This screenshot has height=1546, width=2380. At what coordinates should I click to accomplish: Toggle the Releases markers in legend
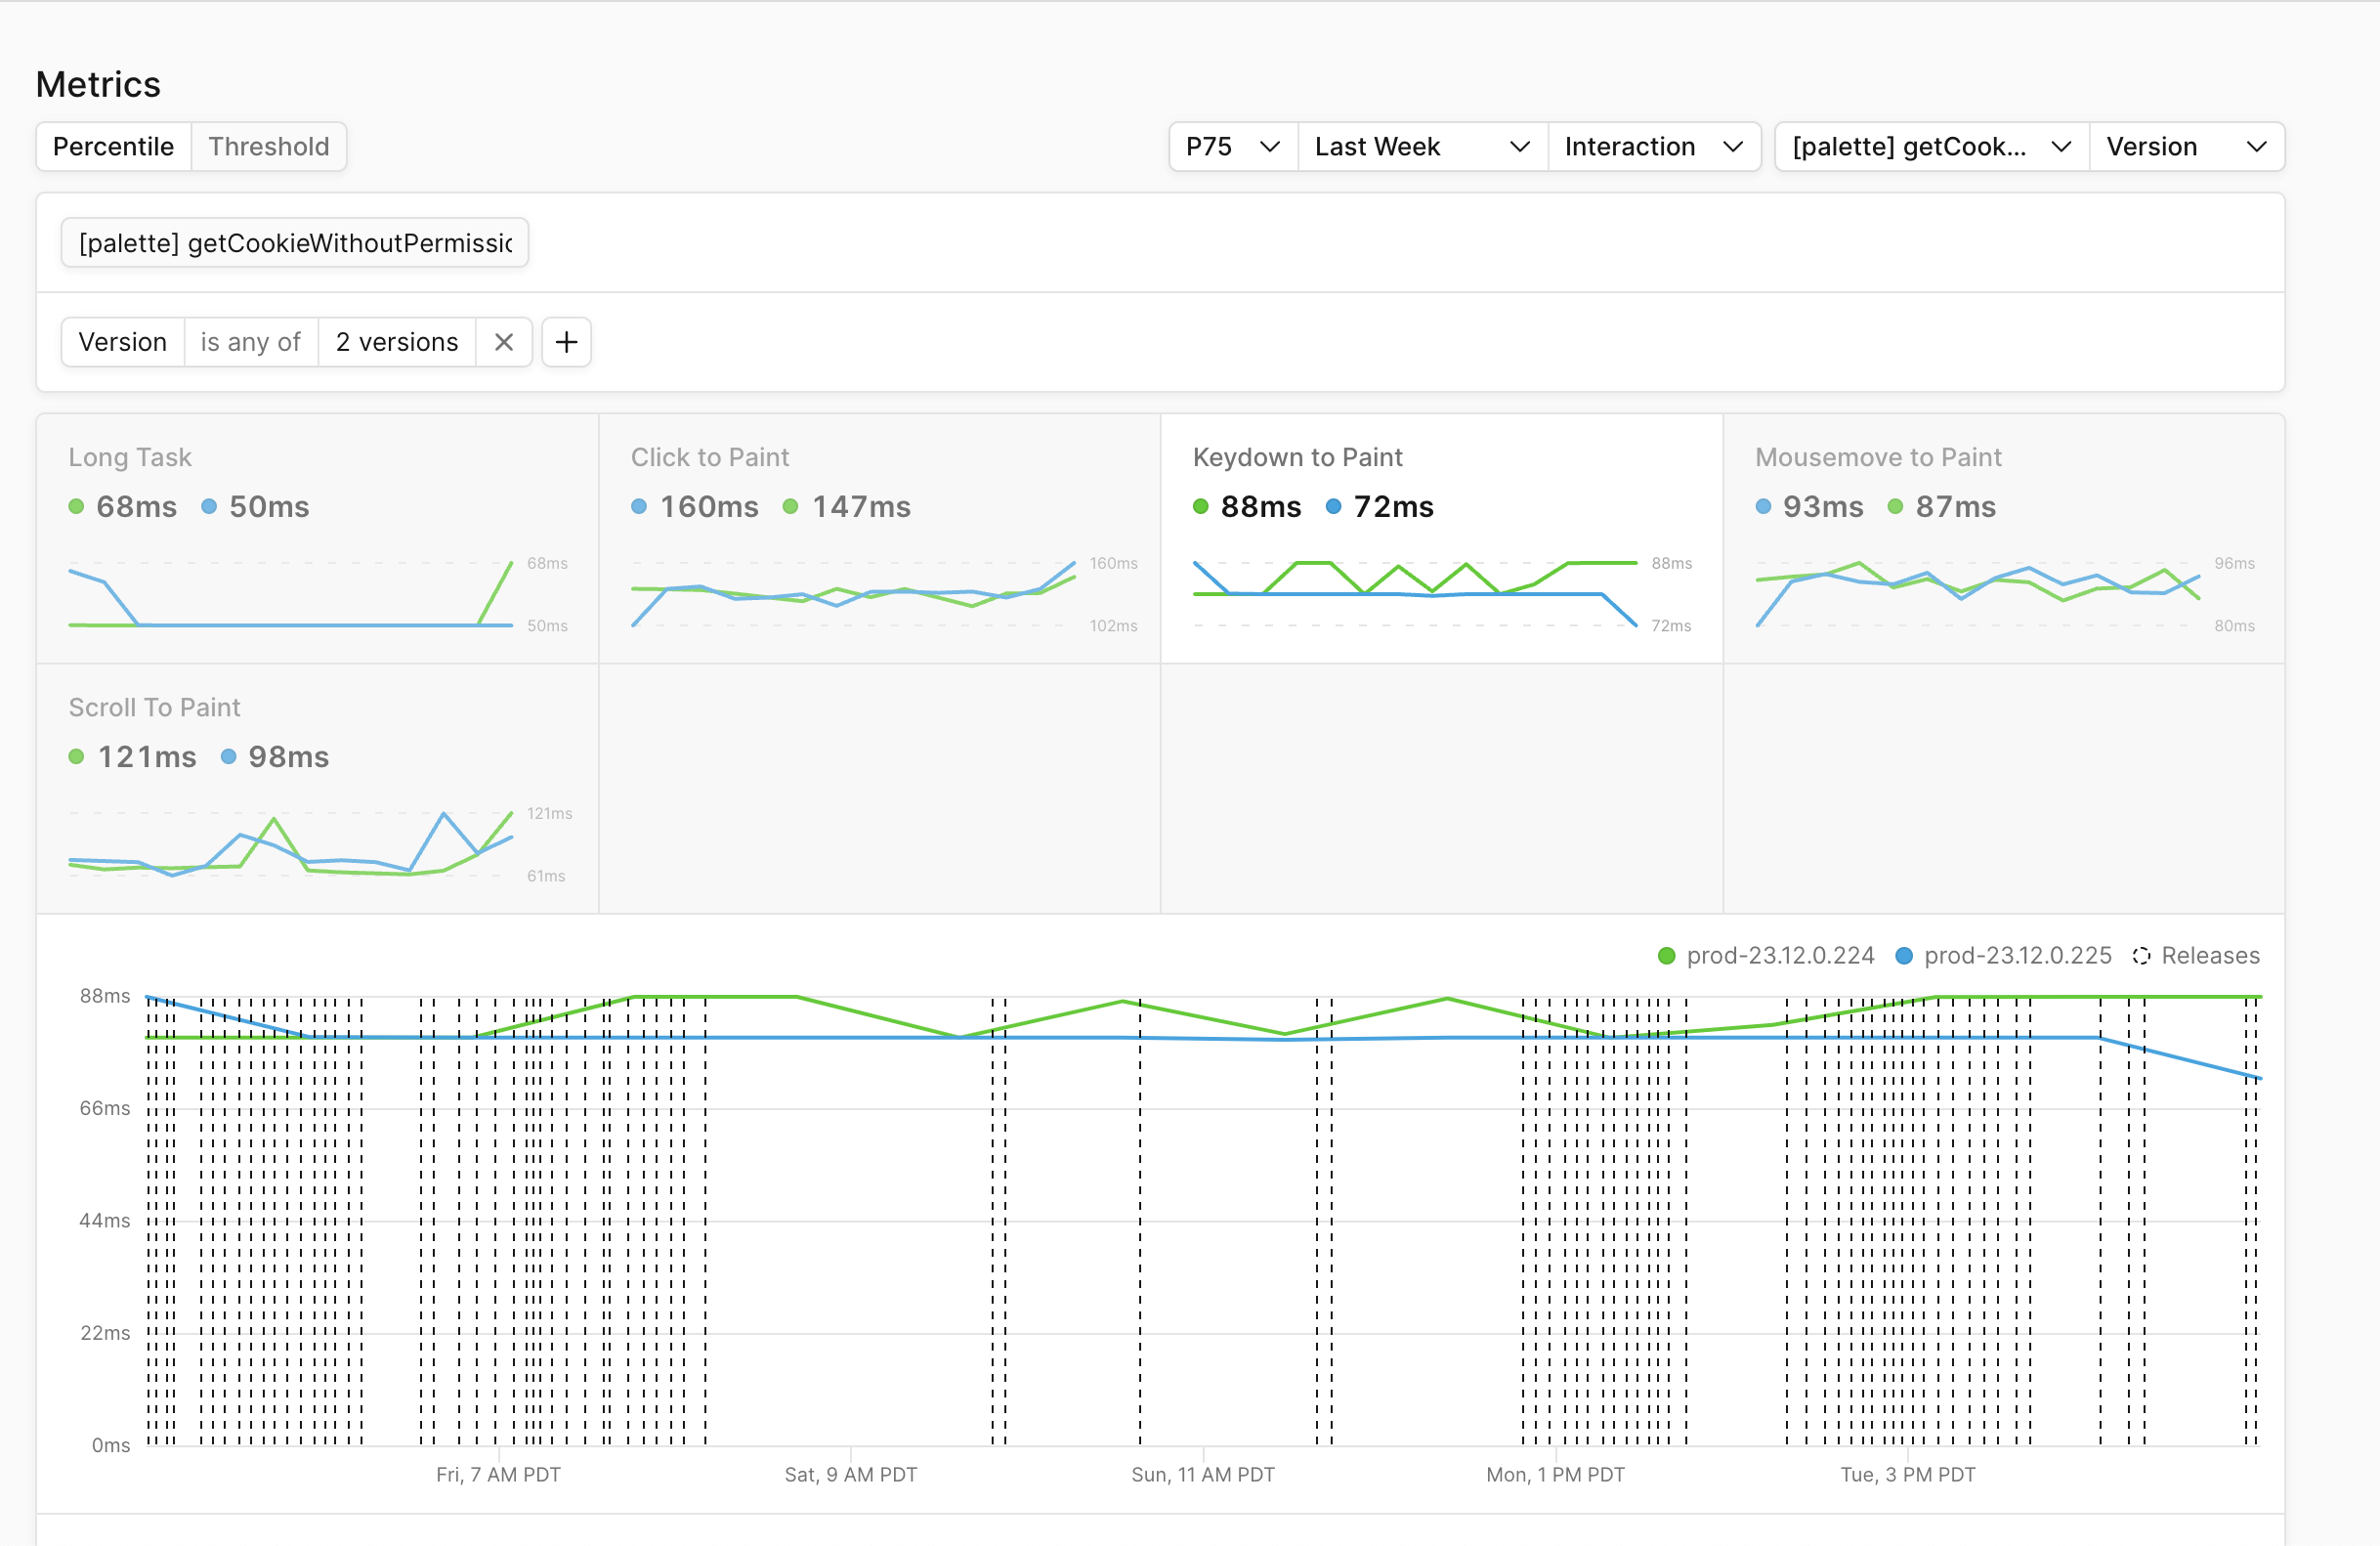tap(2196, 956)
